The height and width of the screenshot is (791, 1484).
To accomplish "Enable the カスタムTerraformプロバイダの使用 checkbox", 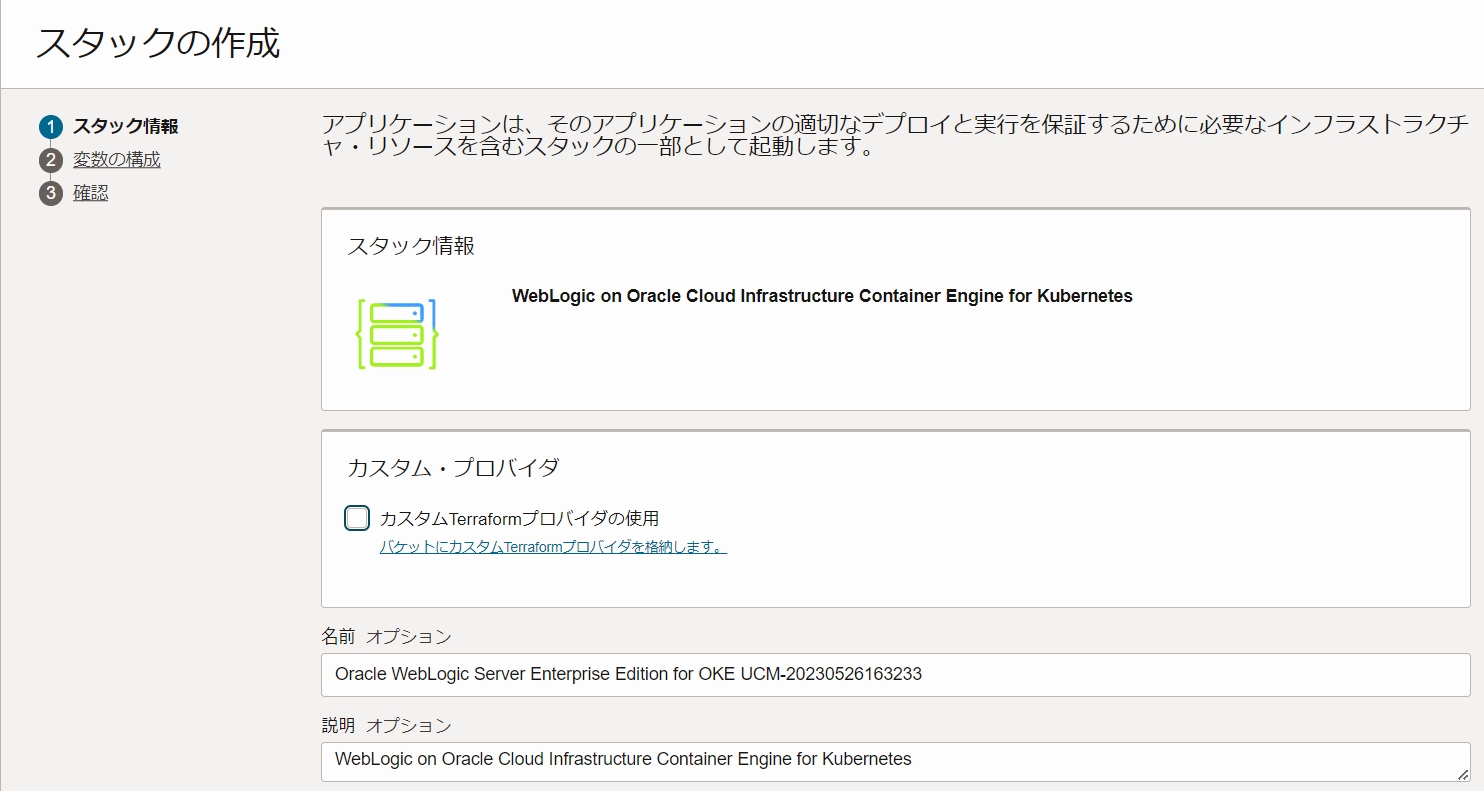I will 357,518.
